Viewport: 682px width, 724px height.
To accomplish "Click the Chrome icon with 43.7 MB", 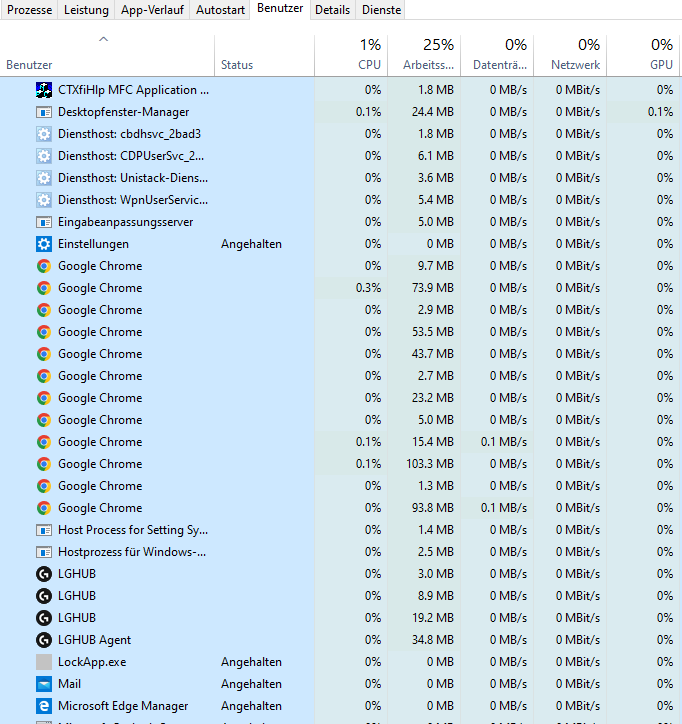I will click(x=44, y=354).
